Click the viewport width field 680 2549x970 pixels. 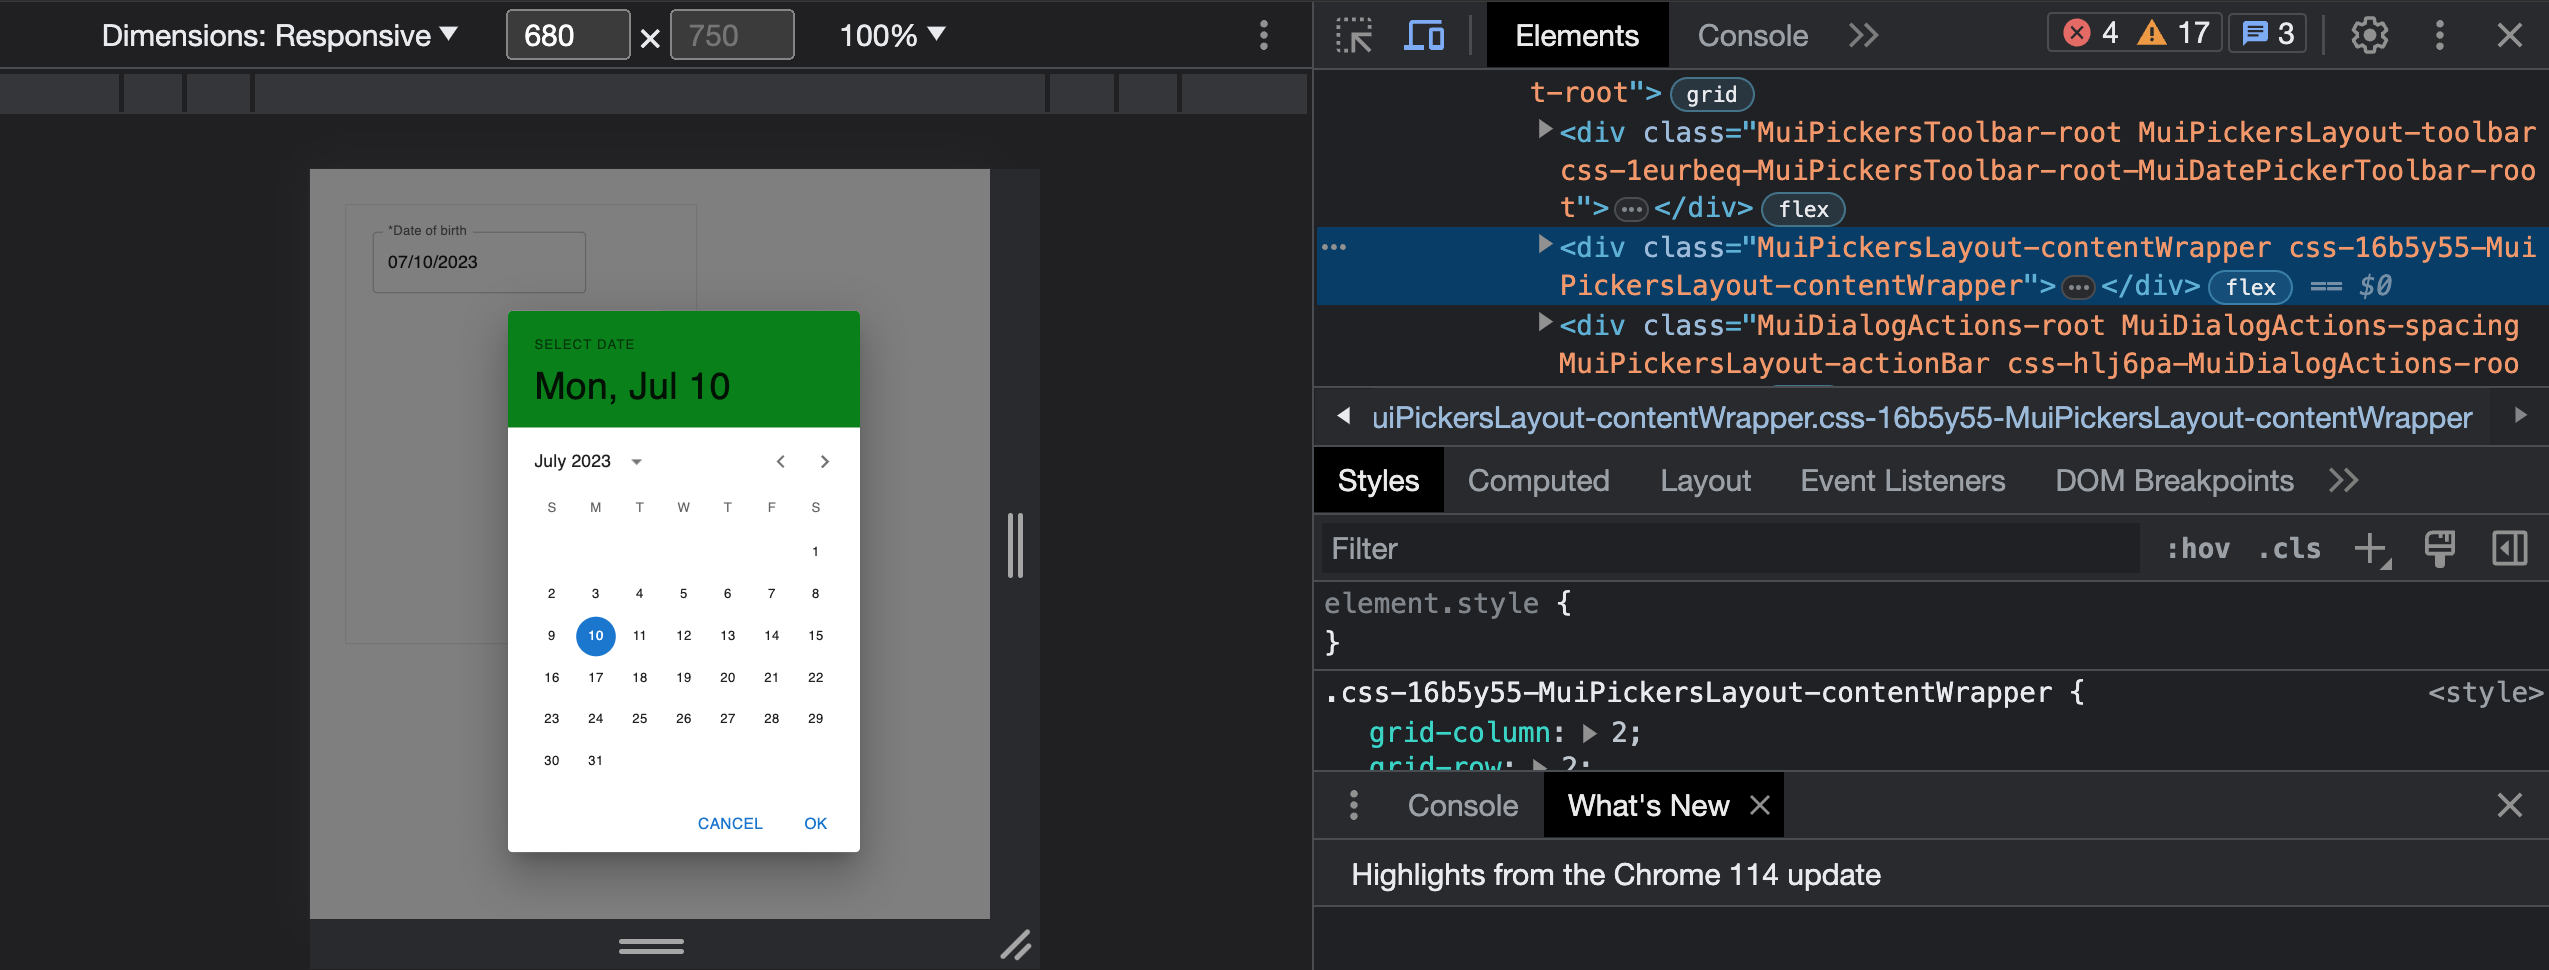[x=567, y=36]
